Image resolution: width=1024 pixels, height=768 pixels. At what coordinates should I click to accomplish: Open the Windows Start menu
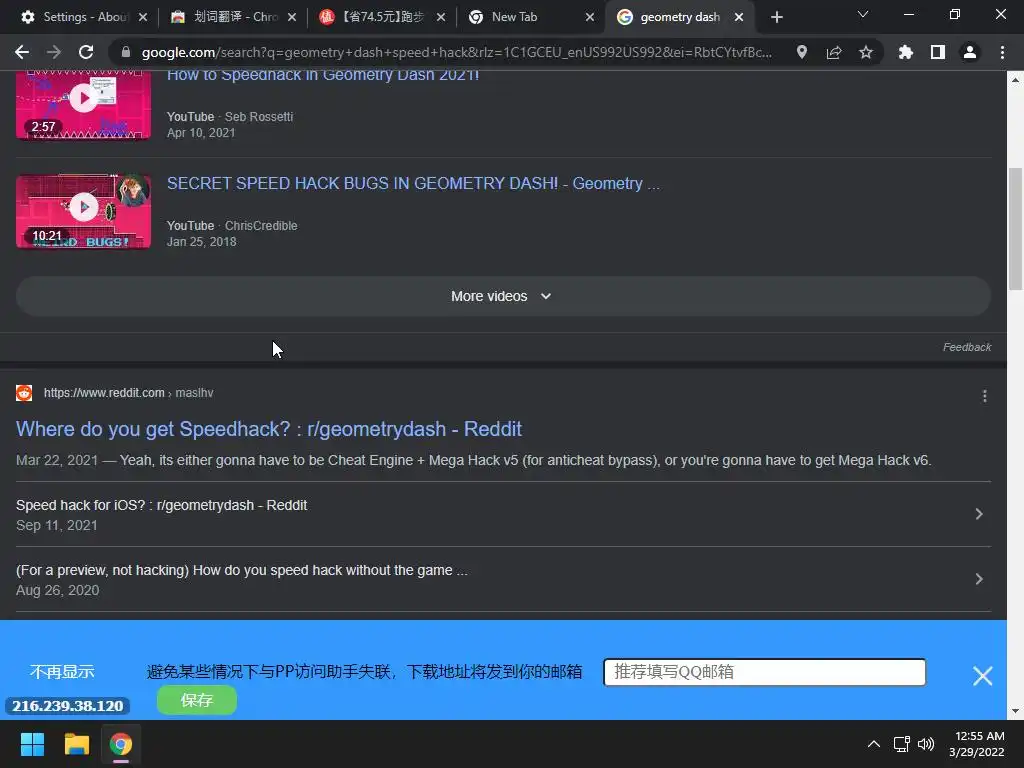pyautogui.click(x=32, y=744)
